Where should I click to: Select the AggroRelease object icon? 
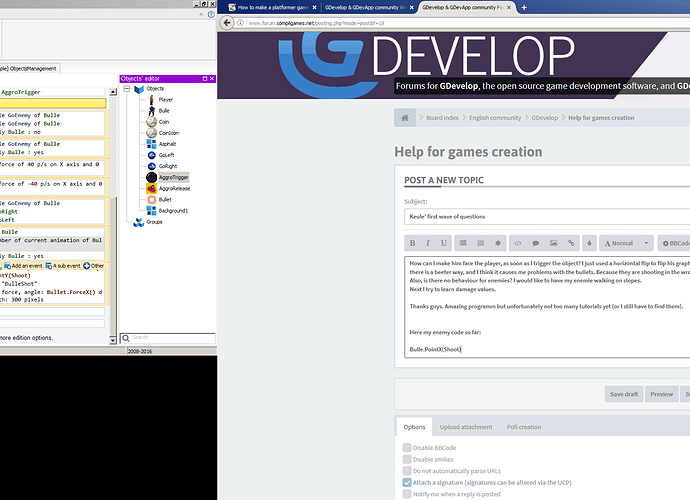click(x=151, y=188)
